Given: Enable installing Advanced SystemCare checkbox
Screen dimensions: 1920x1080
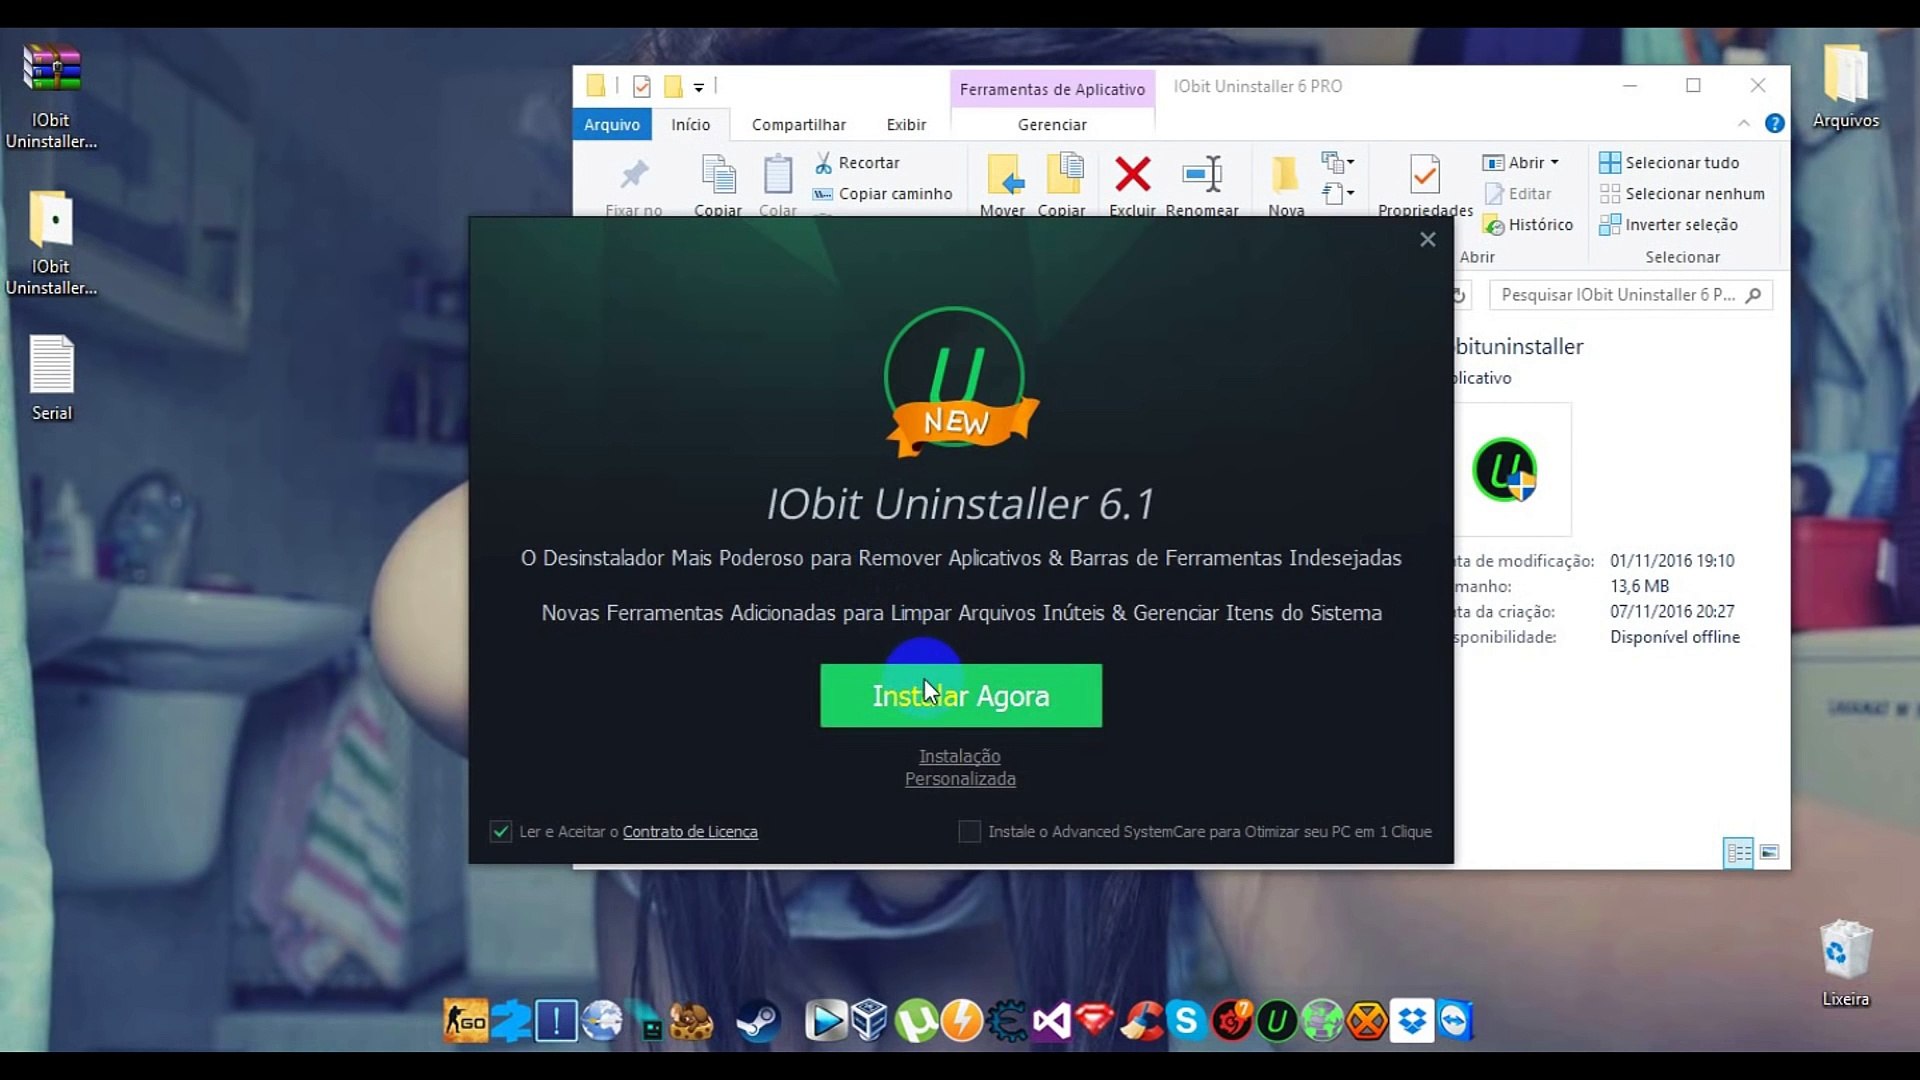Looking at the screenshot, I should point(969,831).
